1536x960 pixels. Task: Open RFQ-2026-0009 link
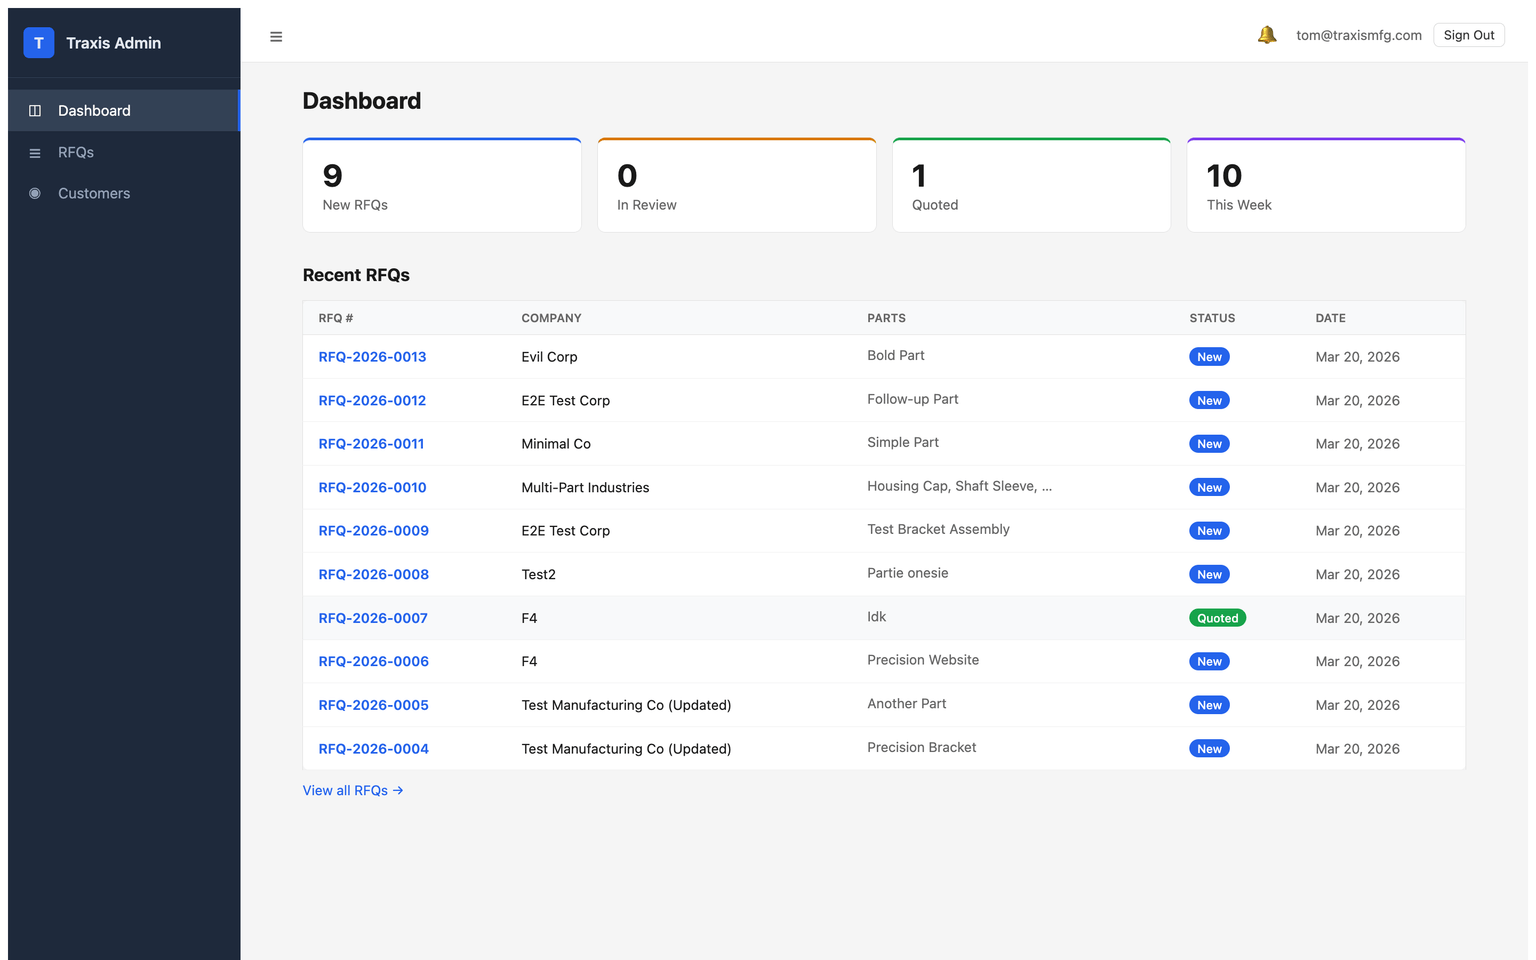point(373,531)
